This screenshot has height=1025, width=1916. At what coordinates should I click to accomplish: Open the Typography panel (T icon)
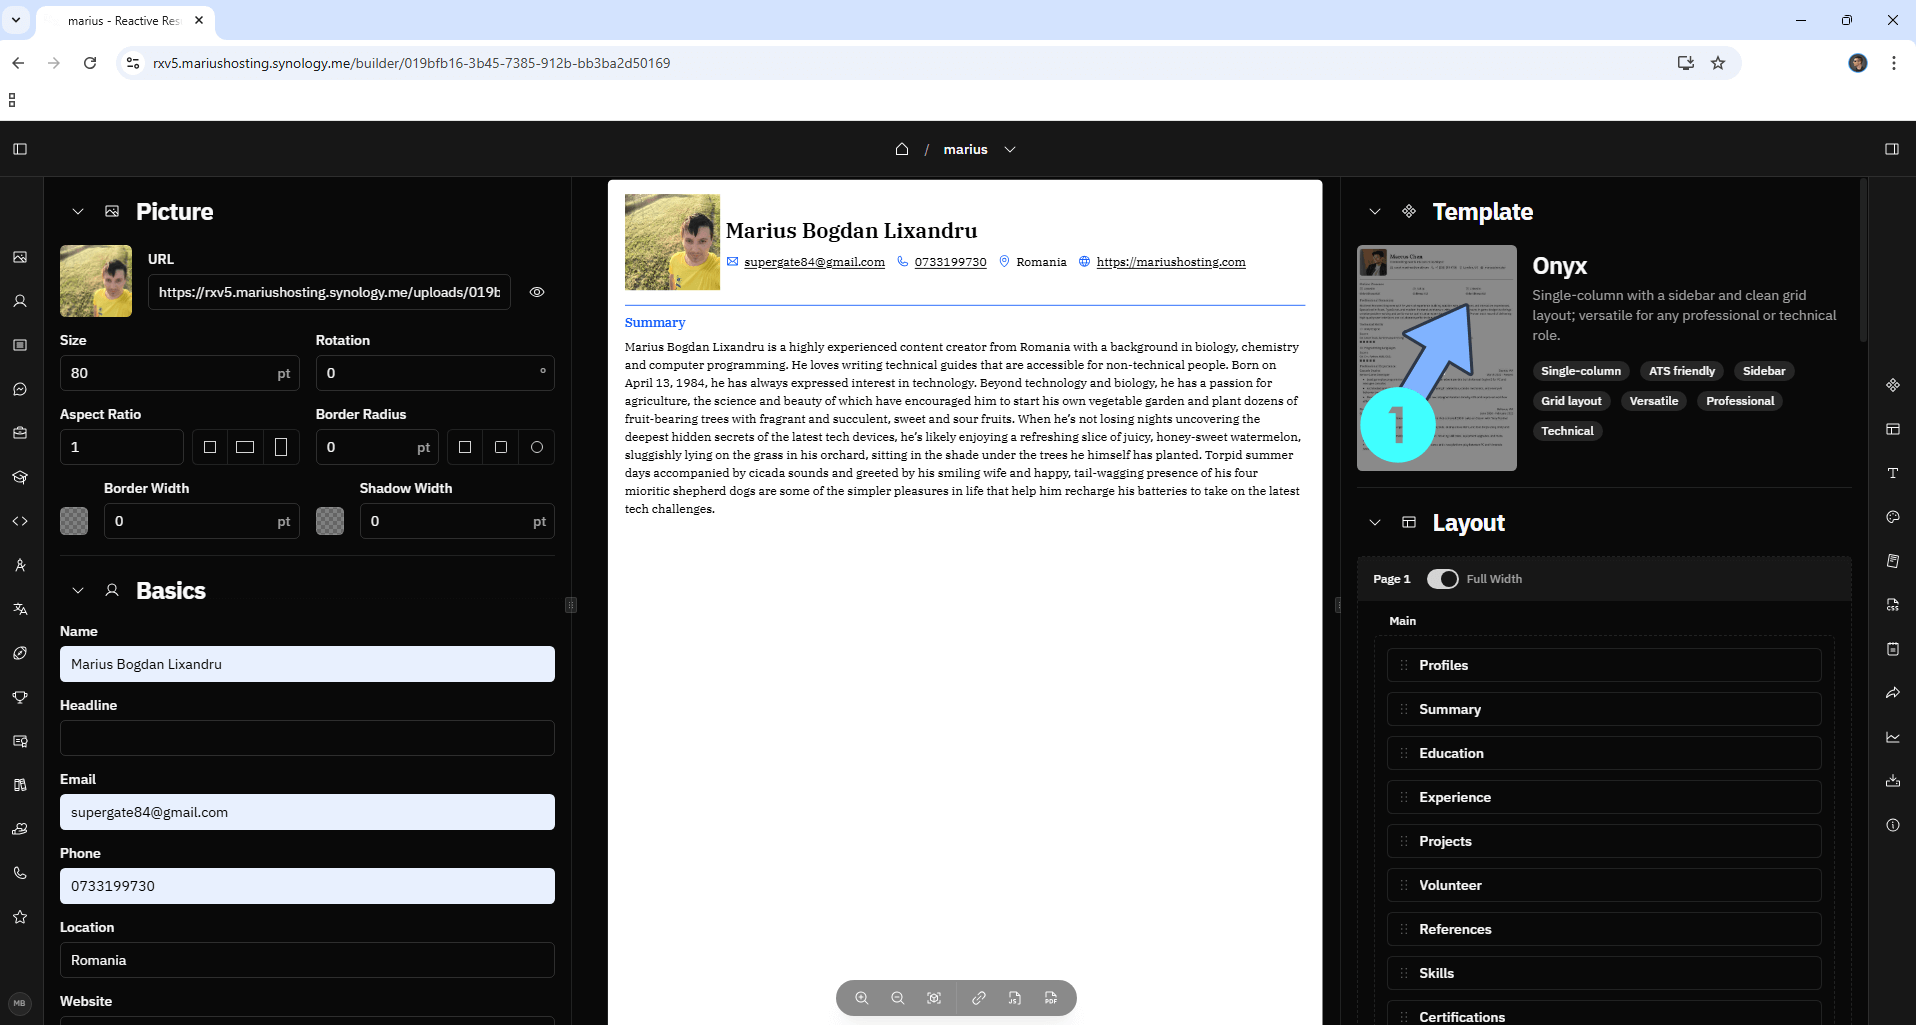[1893, 473]
